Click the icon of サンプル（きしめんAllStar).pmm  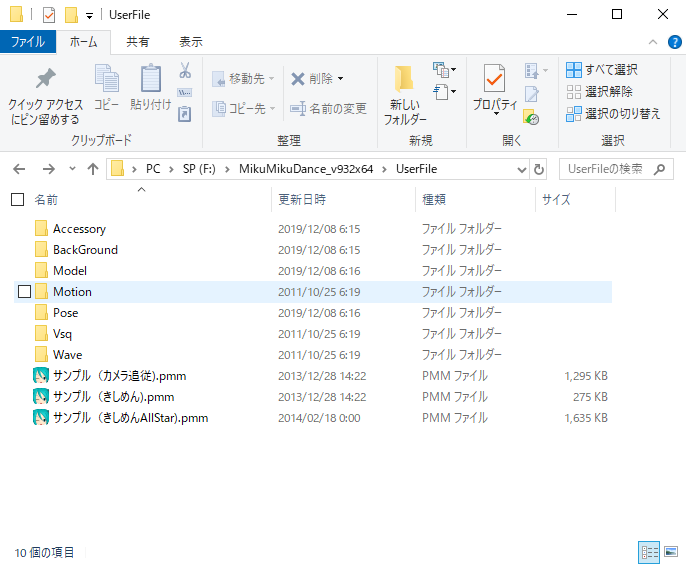[41, 418]
